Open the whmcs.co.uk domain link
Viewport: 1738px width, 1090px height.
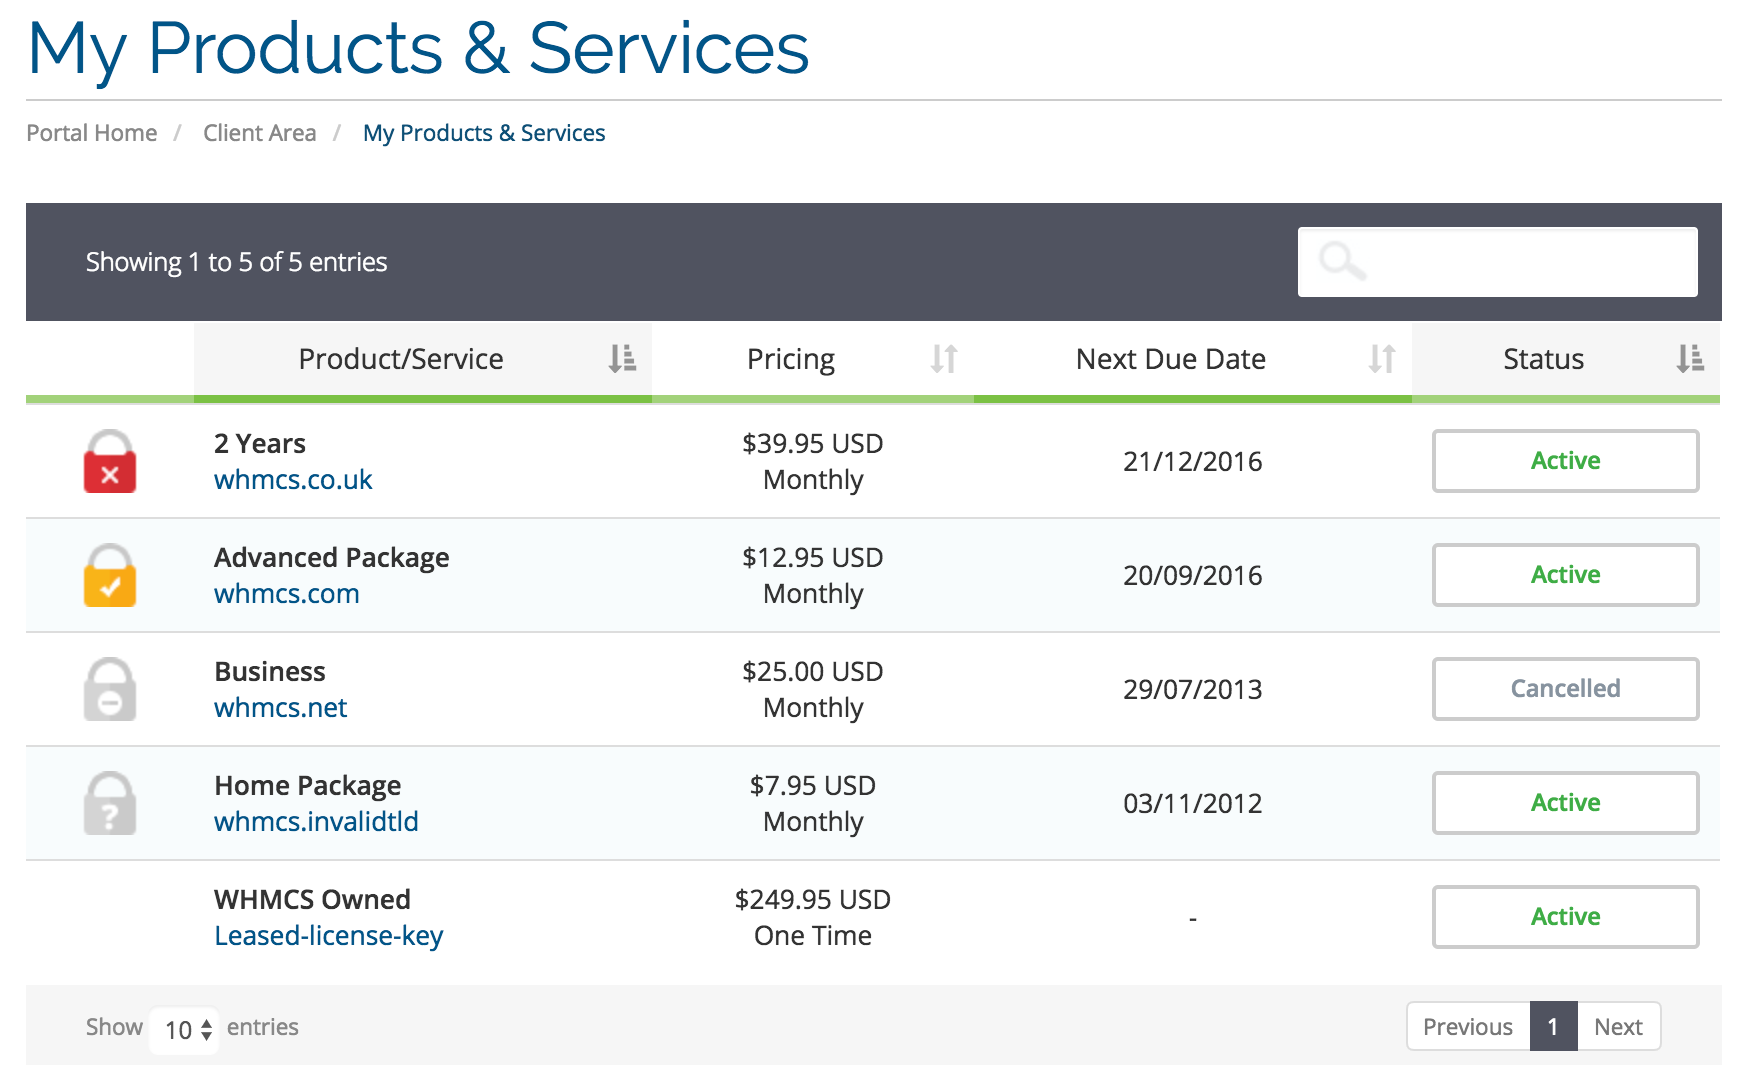293,480
